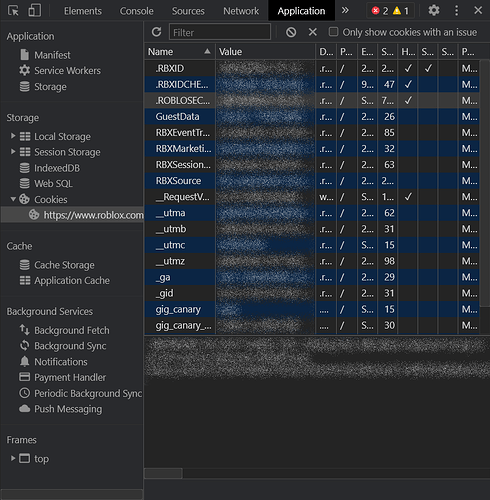Enable Only show cookies with an issue
The width and height of the screenshot is (490, 500).
point(333,32)
